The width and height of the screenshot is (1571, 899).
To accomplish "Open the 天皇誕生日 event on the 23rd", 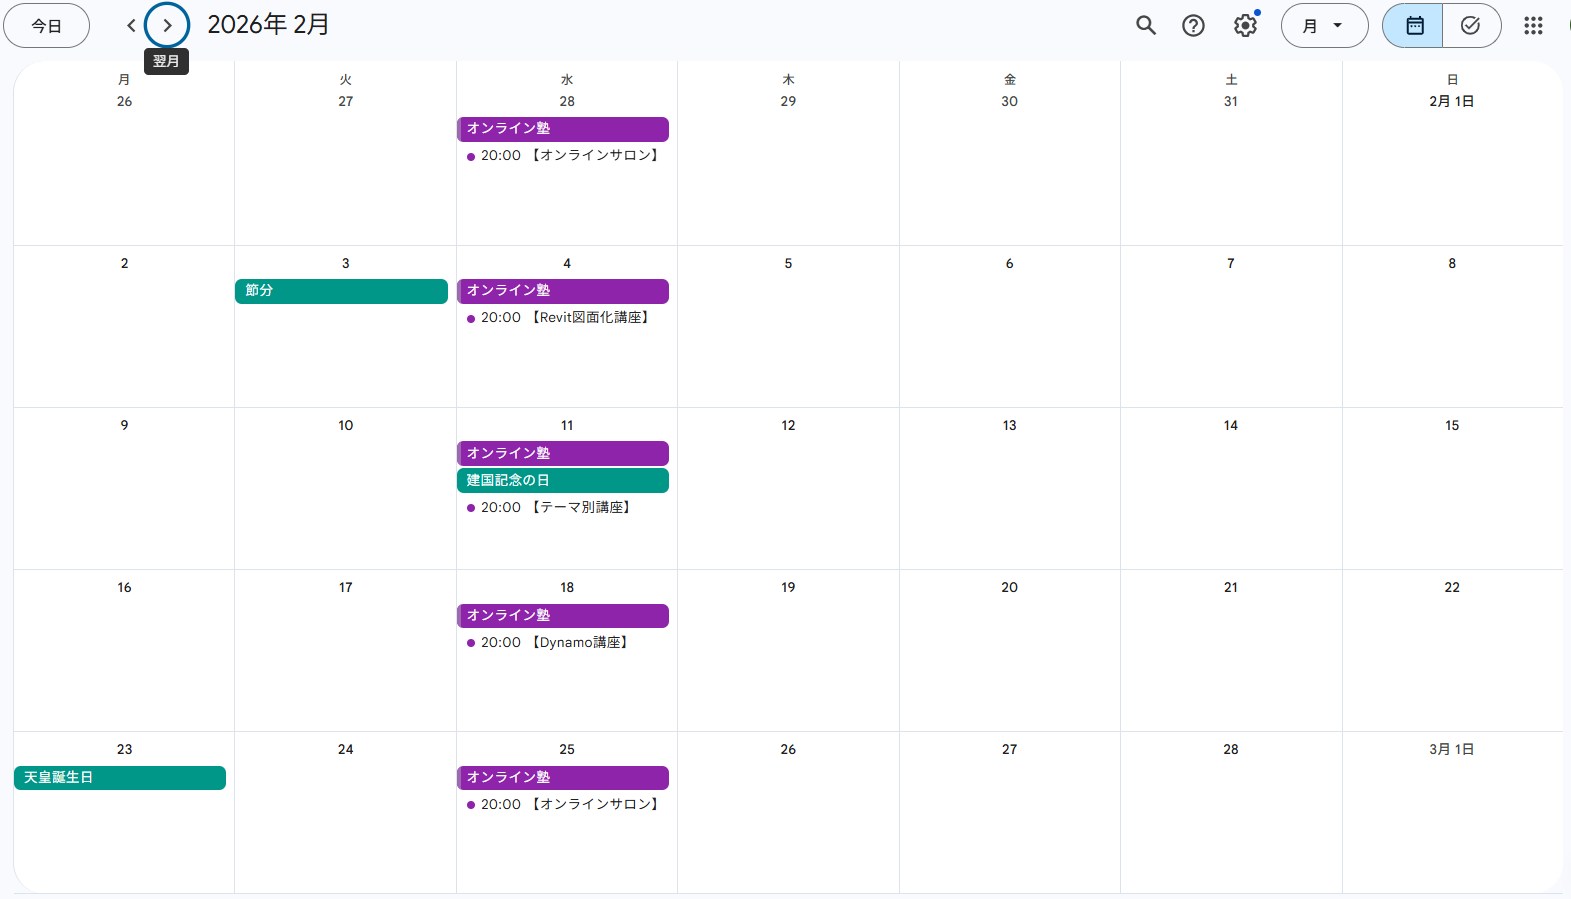I will point(120,778).
